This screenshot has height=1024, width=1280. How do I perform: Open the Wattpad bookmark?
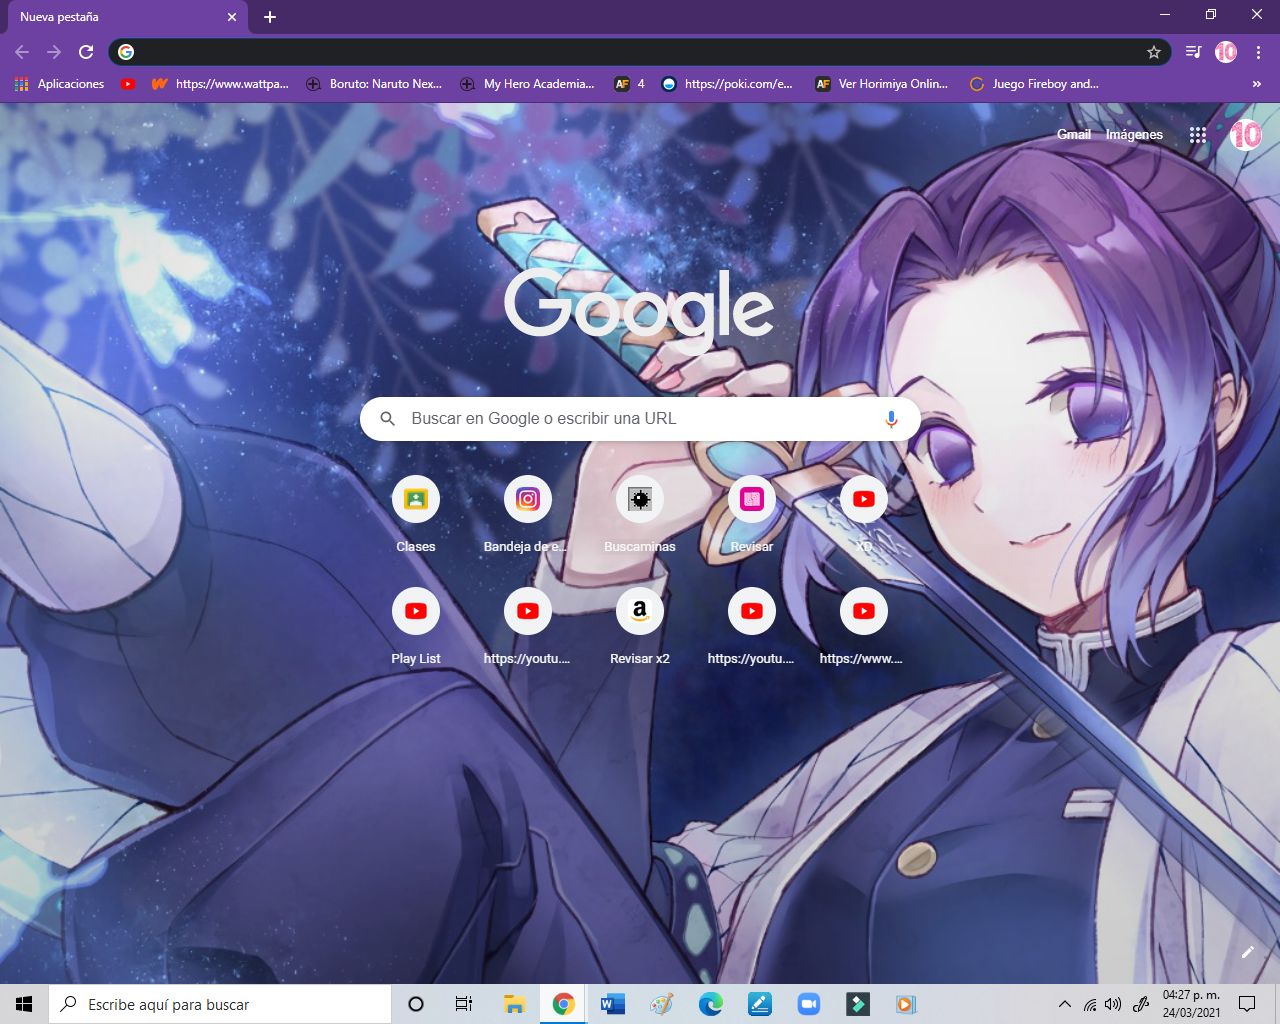pos(220,84)
